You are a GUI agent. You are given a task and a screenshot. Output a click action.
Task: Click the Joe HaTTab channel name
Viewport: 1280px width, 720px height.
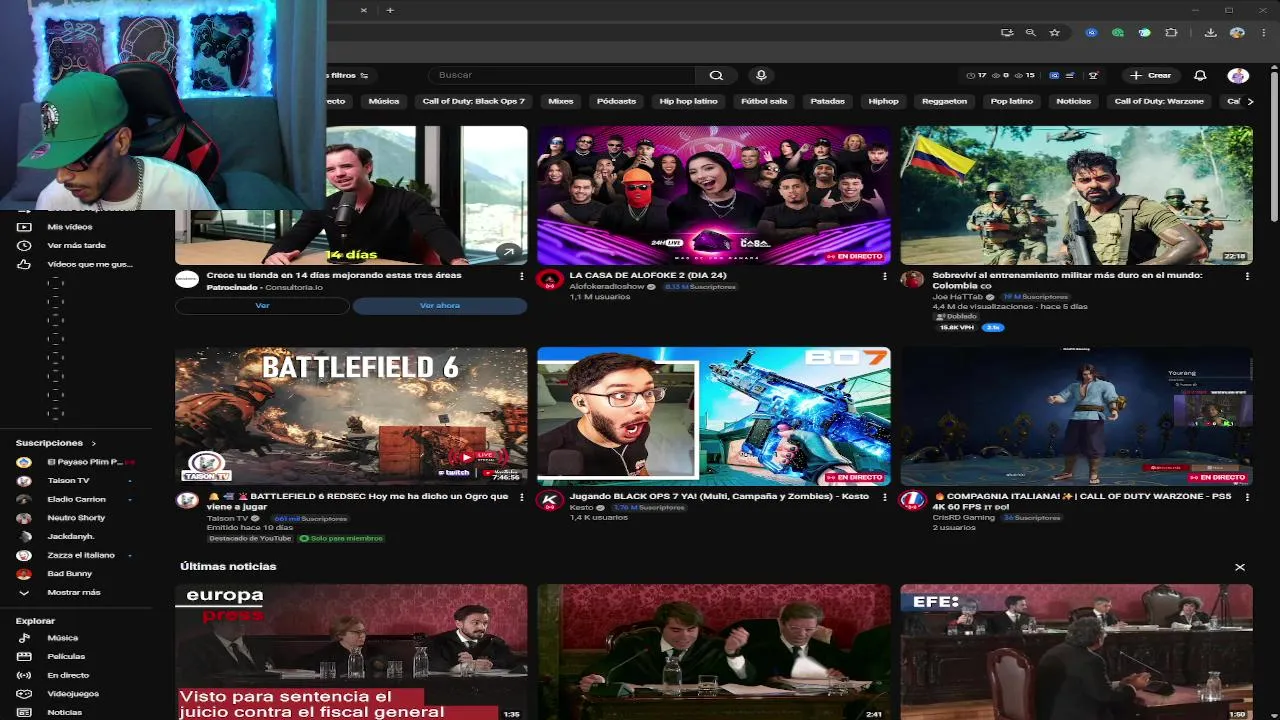958,297
